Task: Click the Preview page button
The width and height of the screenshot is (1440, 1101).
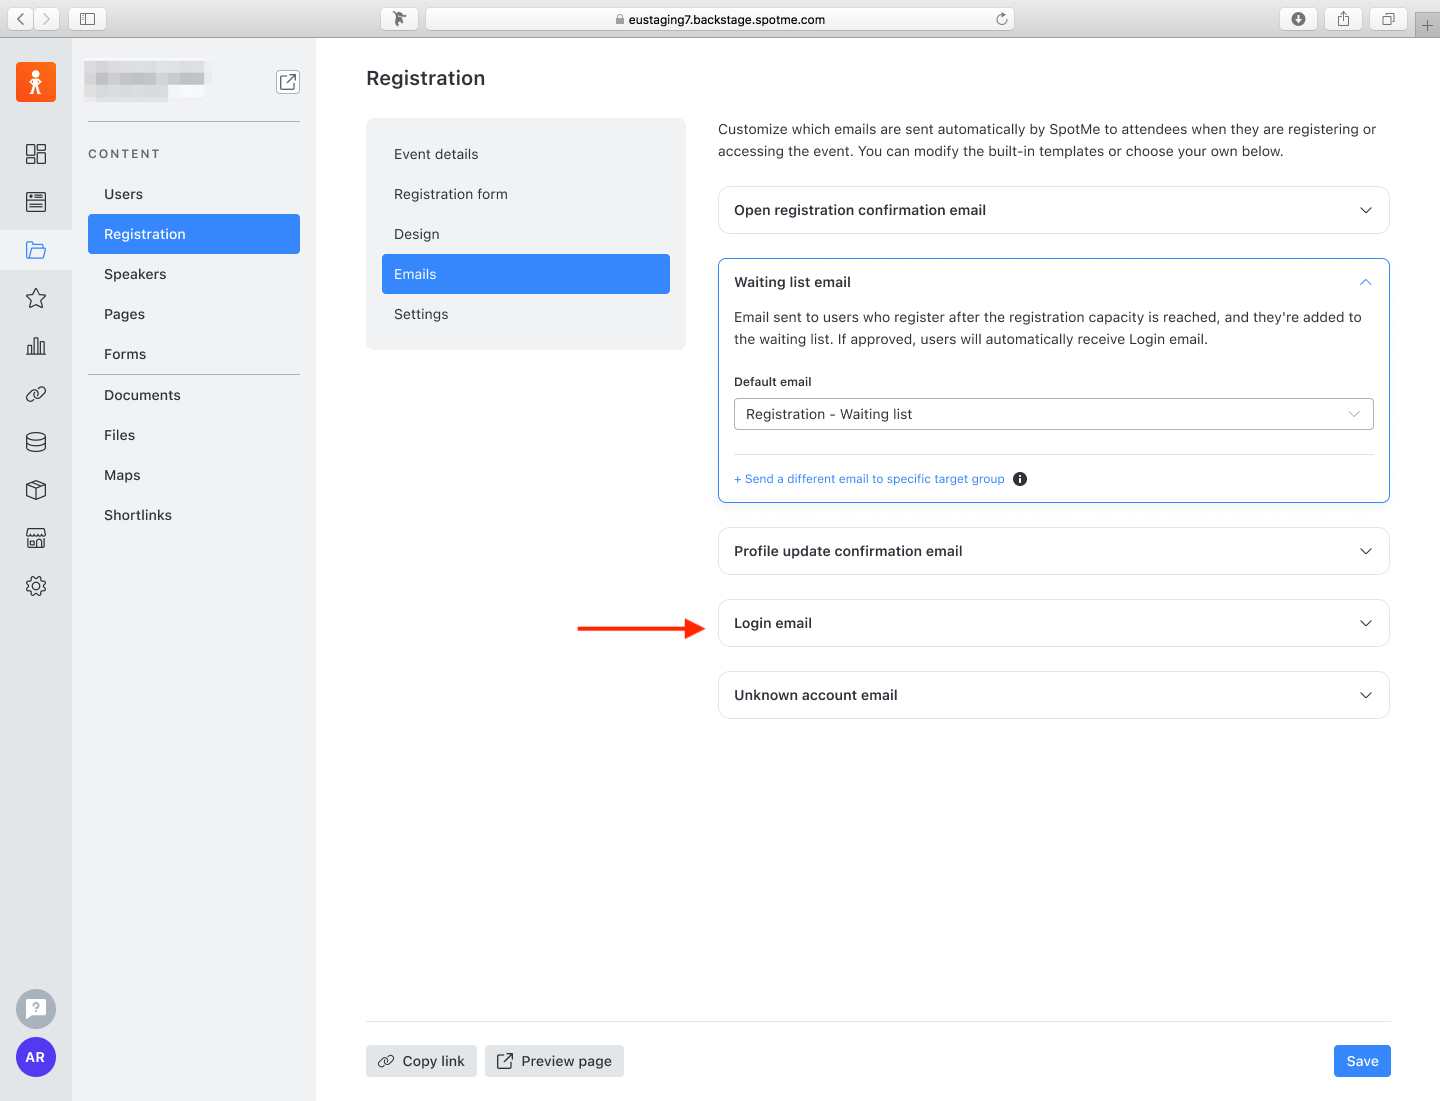Action: click(x=554, y=1061)
